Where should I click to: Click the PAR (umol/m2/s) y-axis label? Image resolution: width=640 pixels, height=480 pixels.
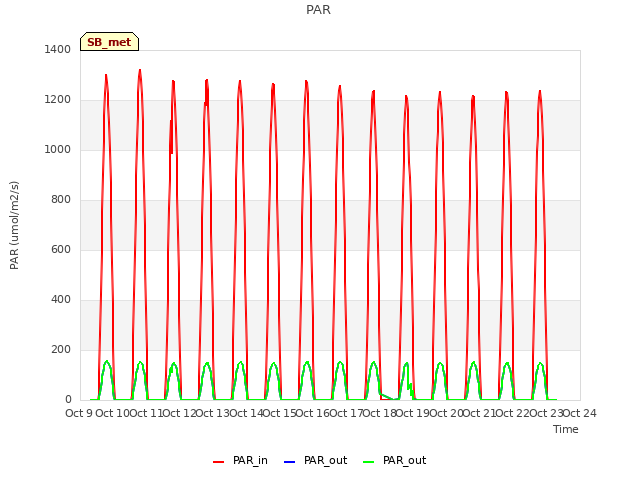click(x=14, y=225)
